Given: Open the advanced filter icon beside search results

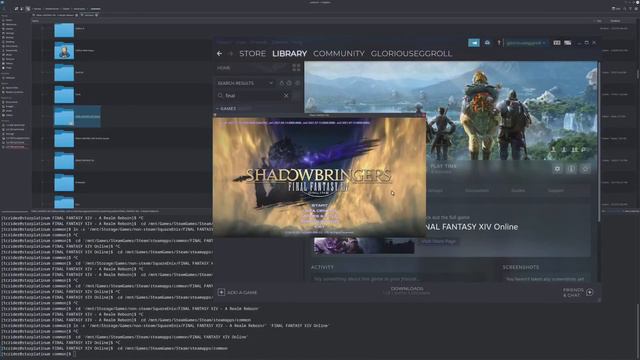Looking at the screenshot, I should coord(297,83).
